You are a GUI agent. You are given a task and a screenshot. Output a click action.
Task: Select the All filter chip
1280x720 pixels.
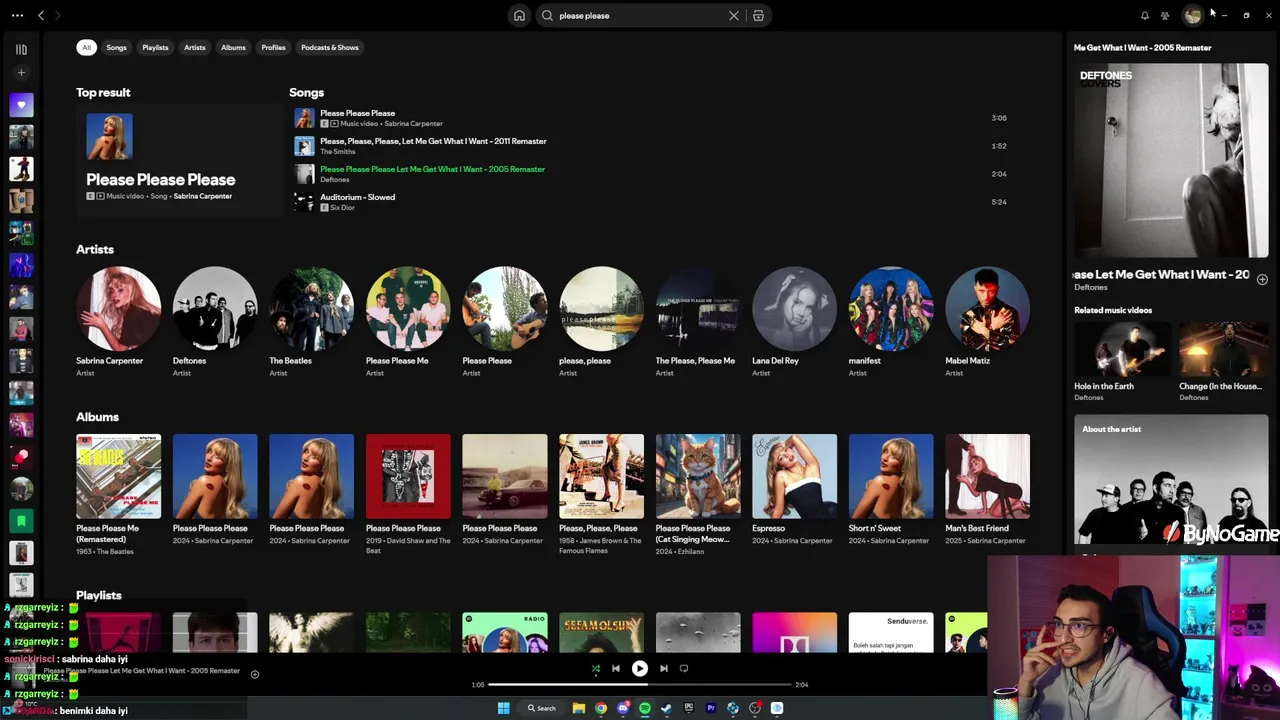coord(87,48)
